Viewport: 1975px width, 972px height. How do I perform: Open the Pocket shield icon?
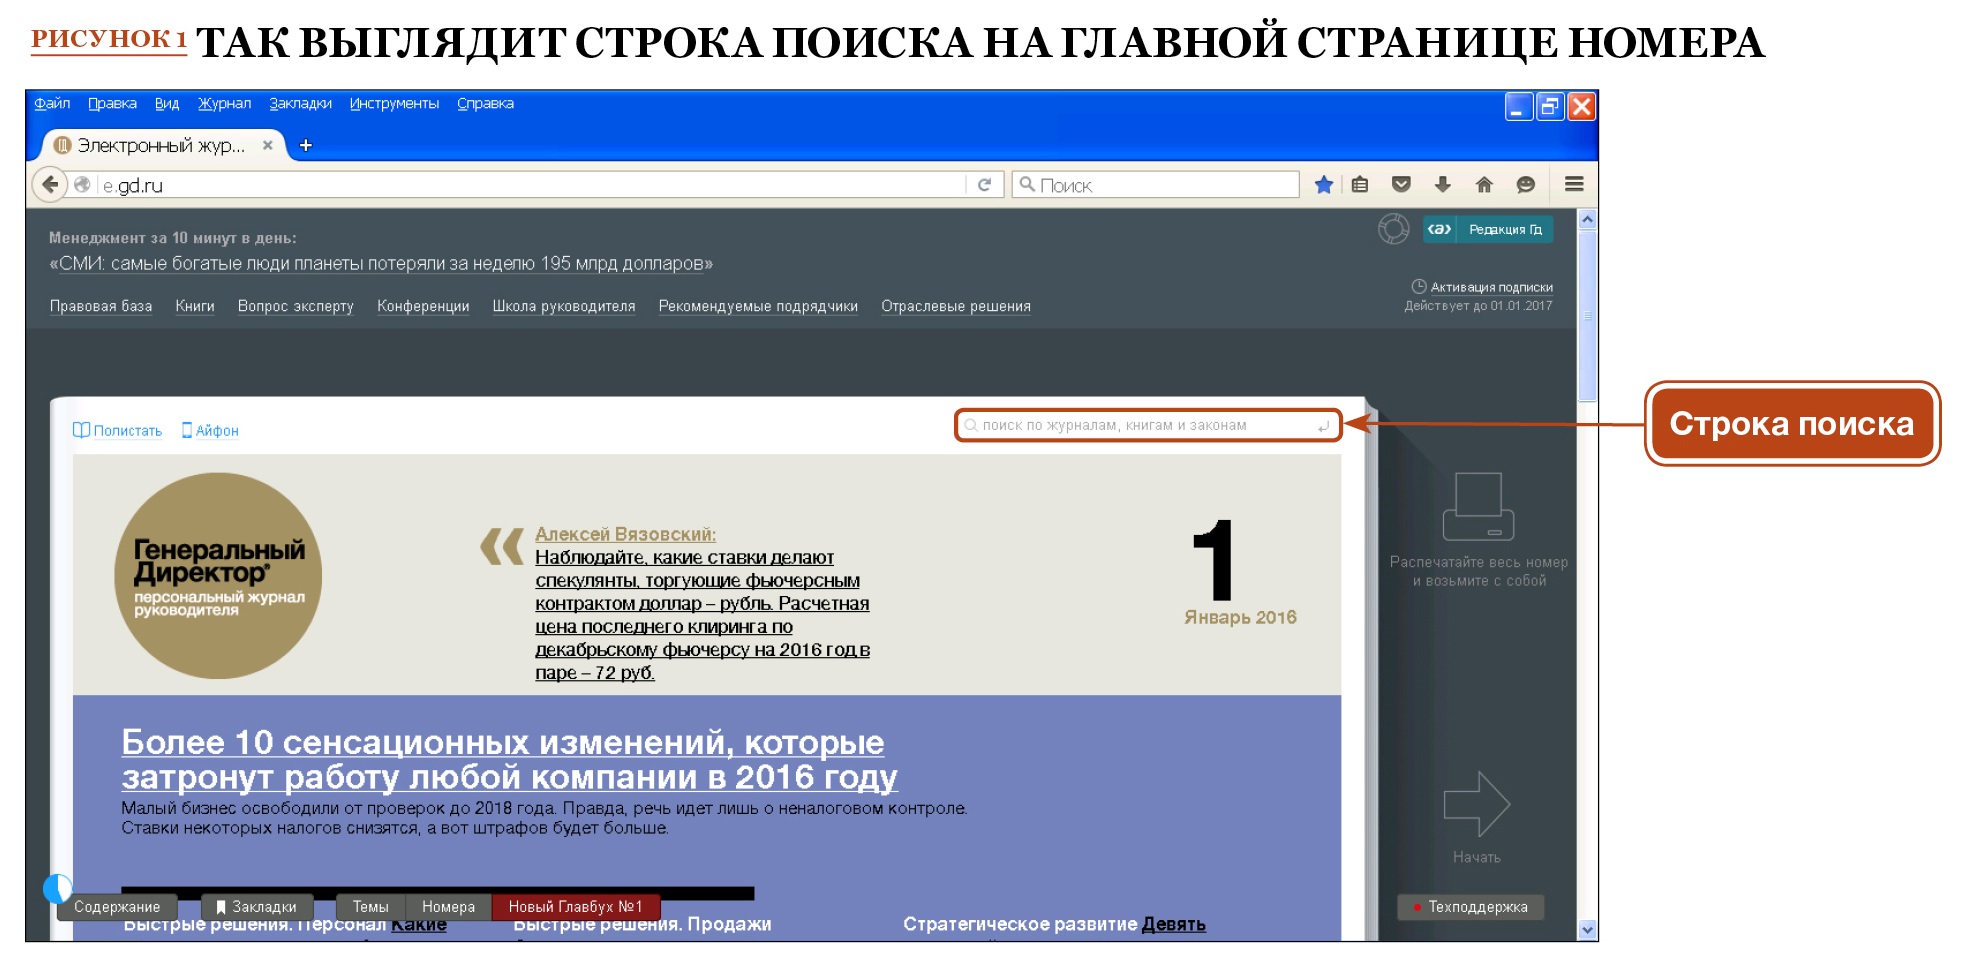point(1401,185)
